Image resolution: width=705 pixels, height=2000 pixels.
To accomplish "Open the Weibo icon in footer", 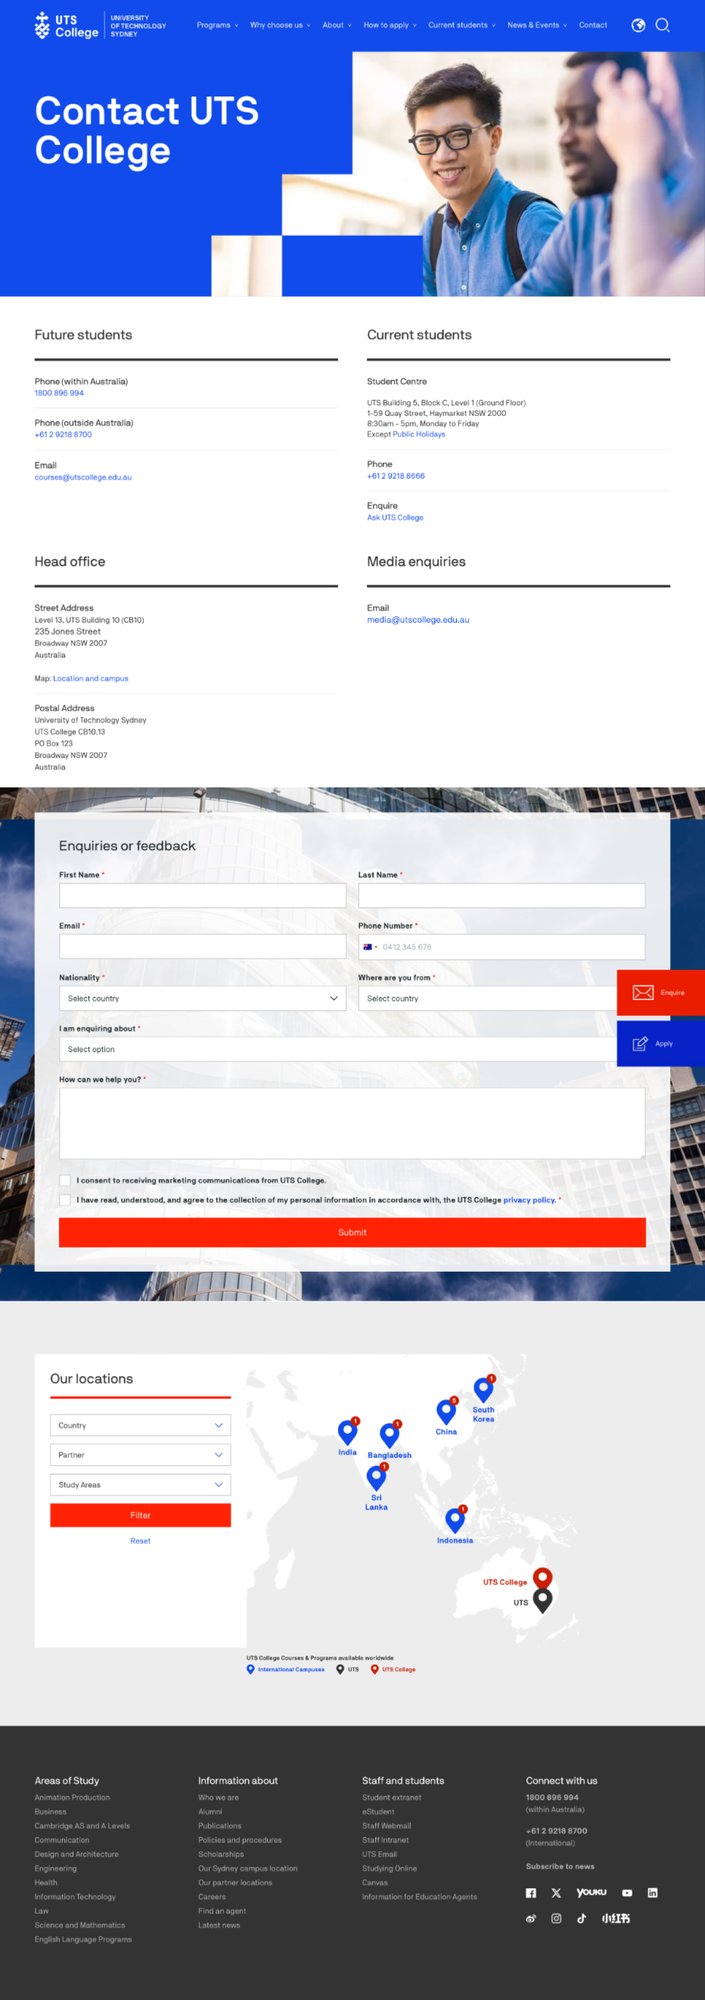I will 531,1918.
